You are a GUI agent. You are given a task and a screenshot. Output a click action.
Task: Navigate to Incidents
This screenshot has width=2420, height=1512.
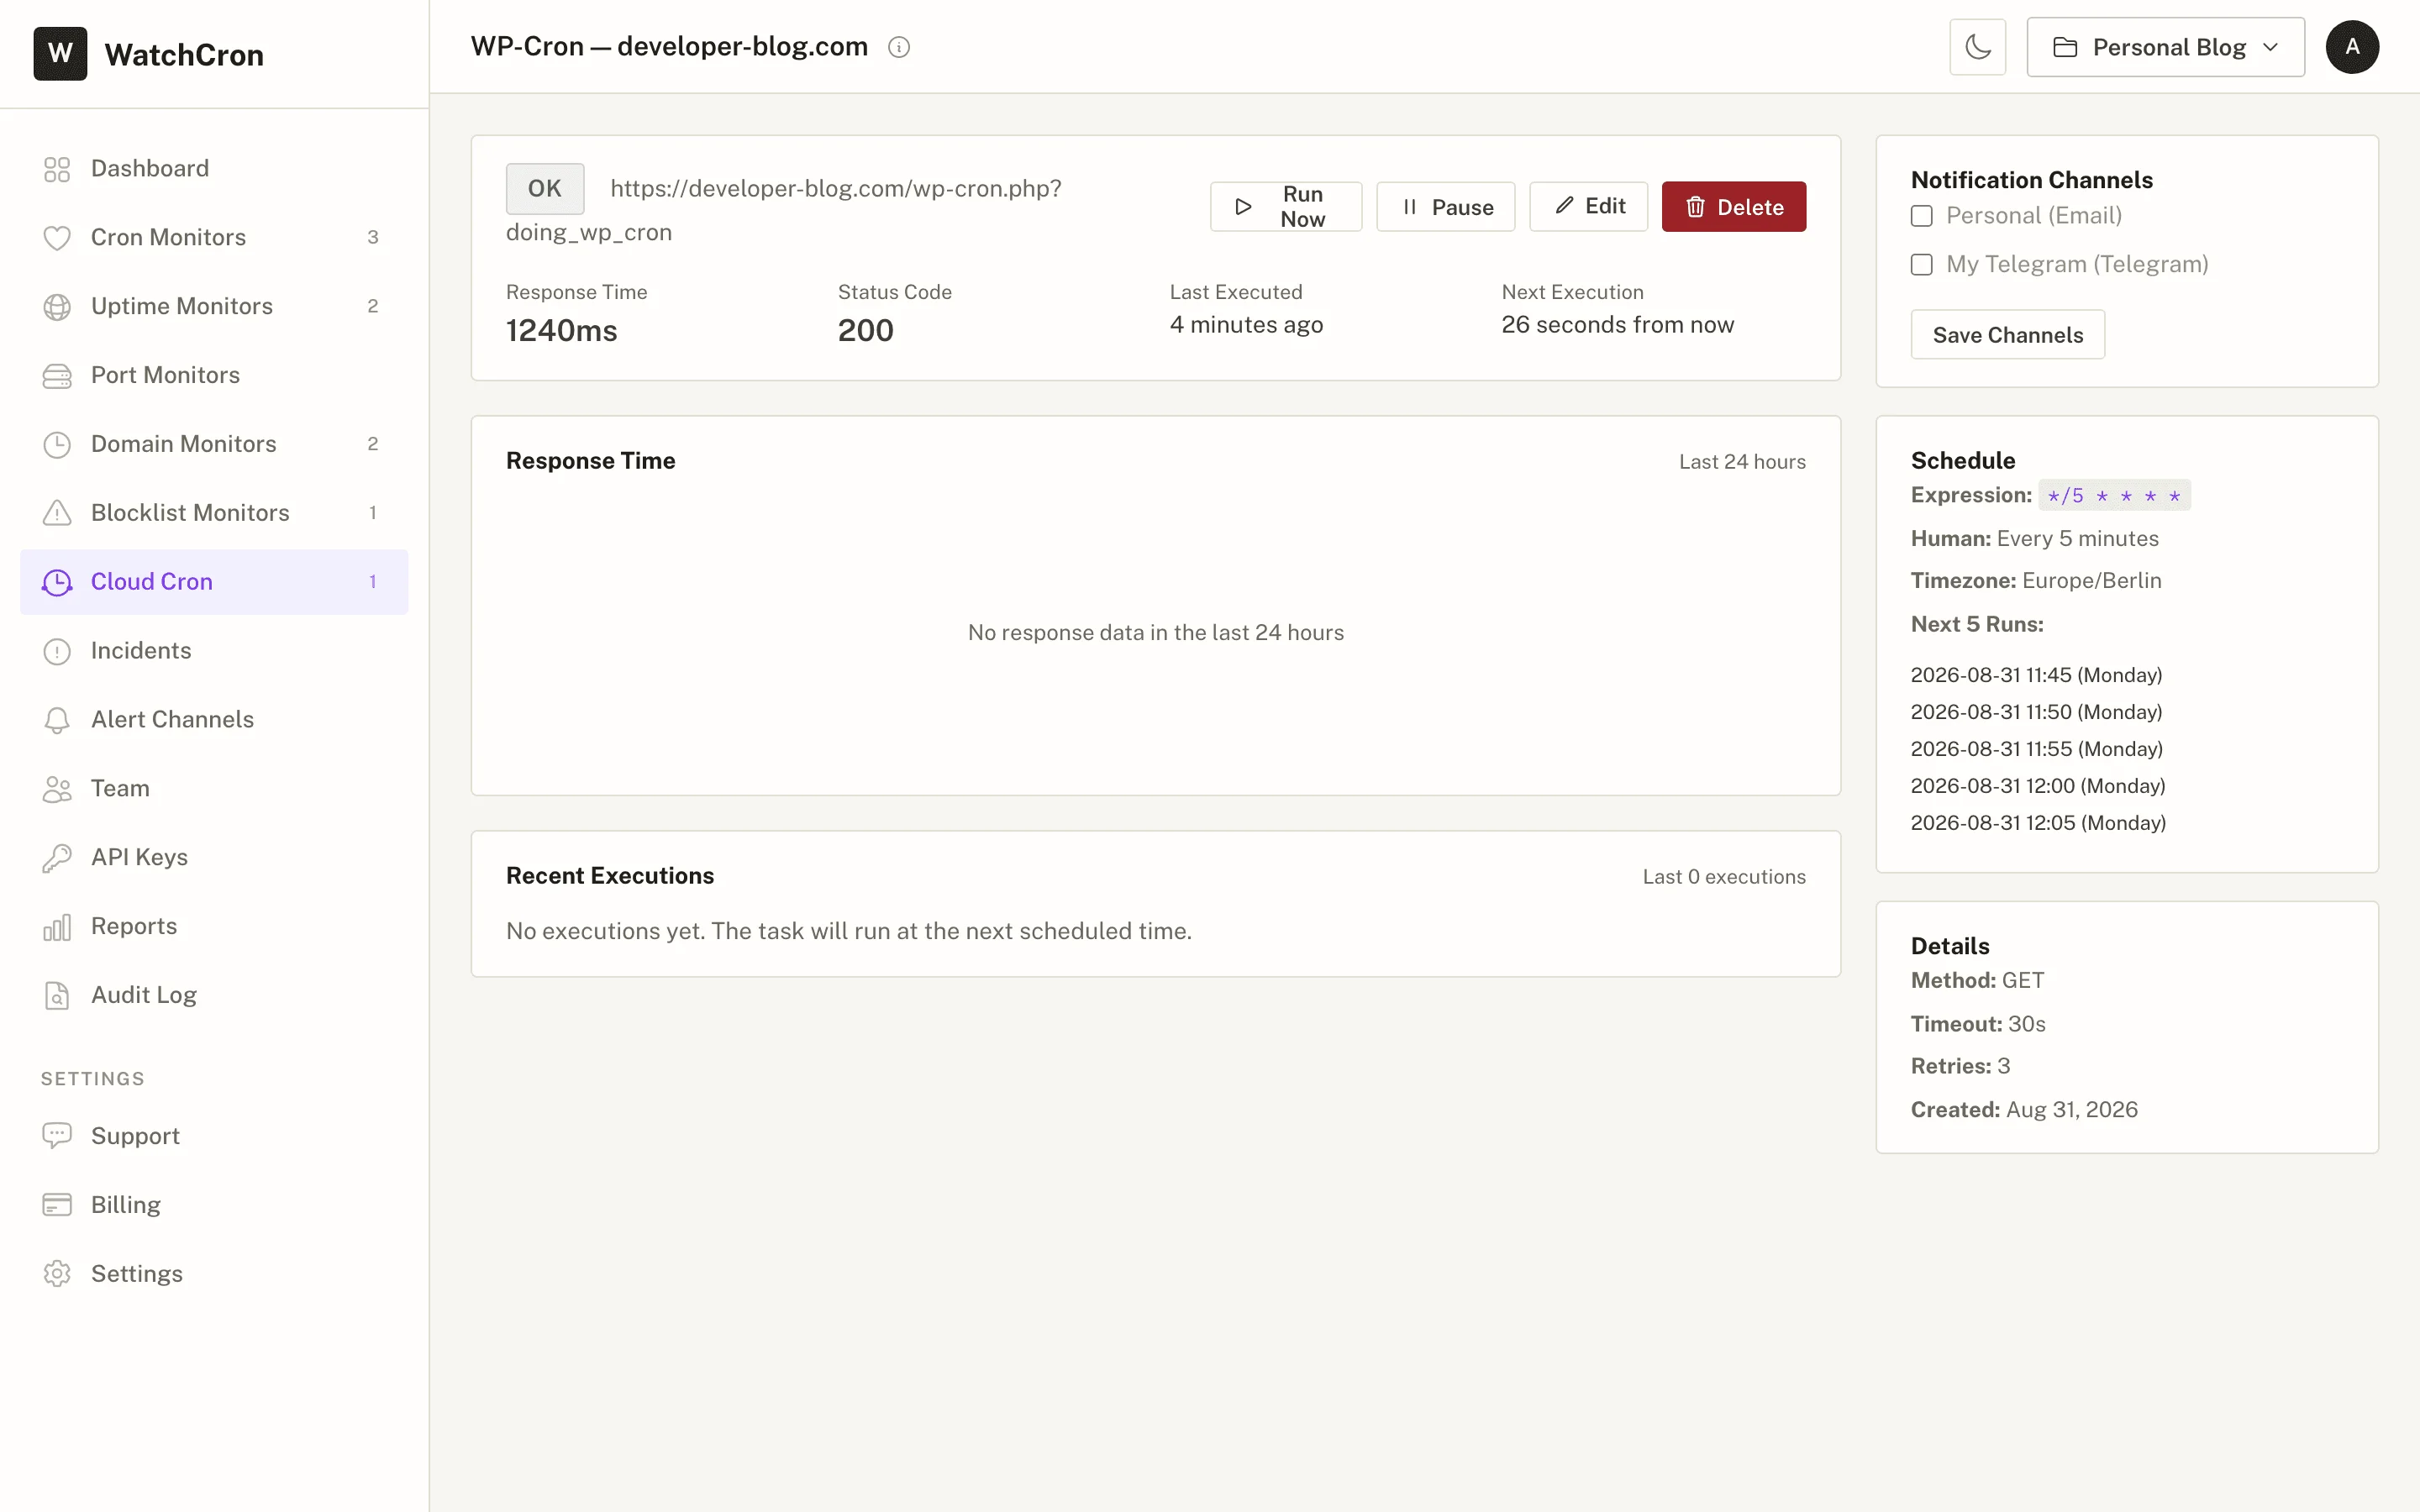pos(214,651)
